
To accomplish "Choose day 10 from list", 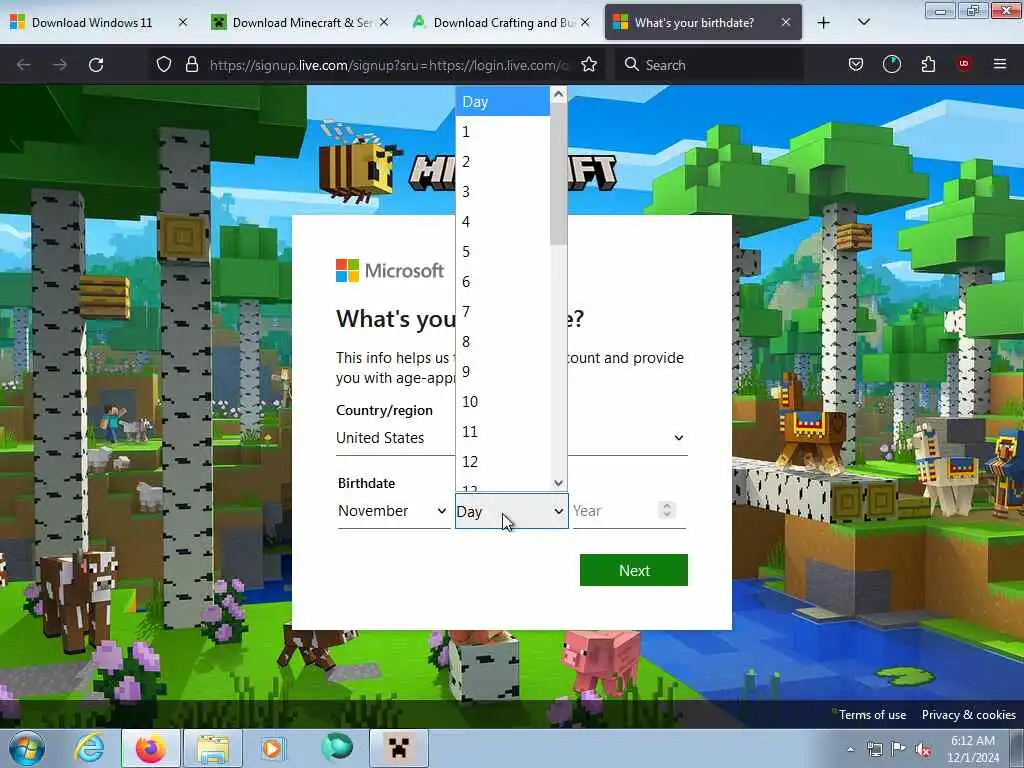I will [503, 402].
